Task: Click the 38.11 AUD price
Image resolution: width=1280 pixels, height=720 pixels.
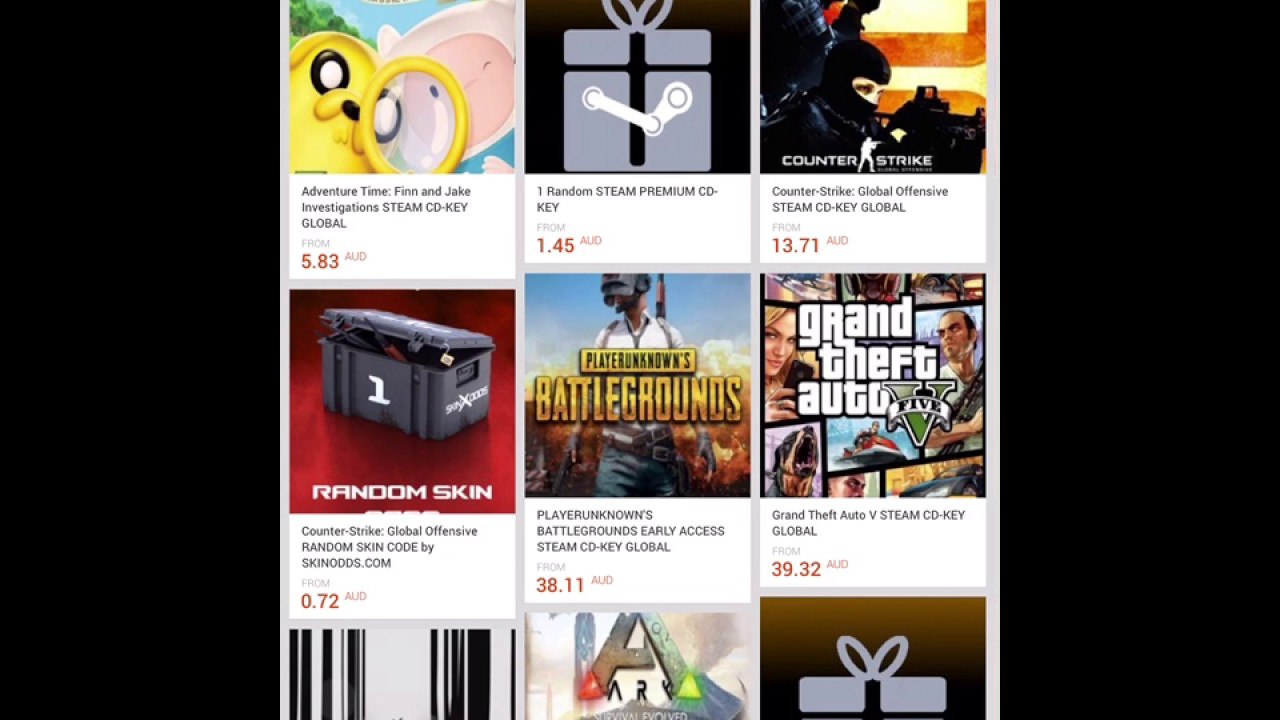Action: pos(574,584)
